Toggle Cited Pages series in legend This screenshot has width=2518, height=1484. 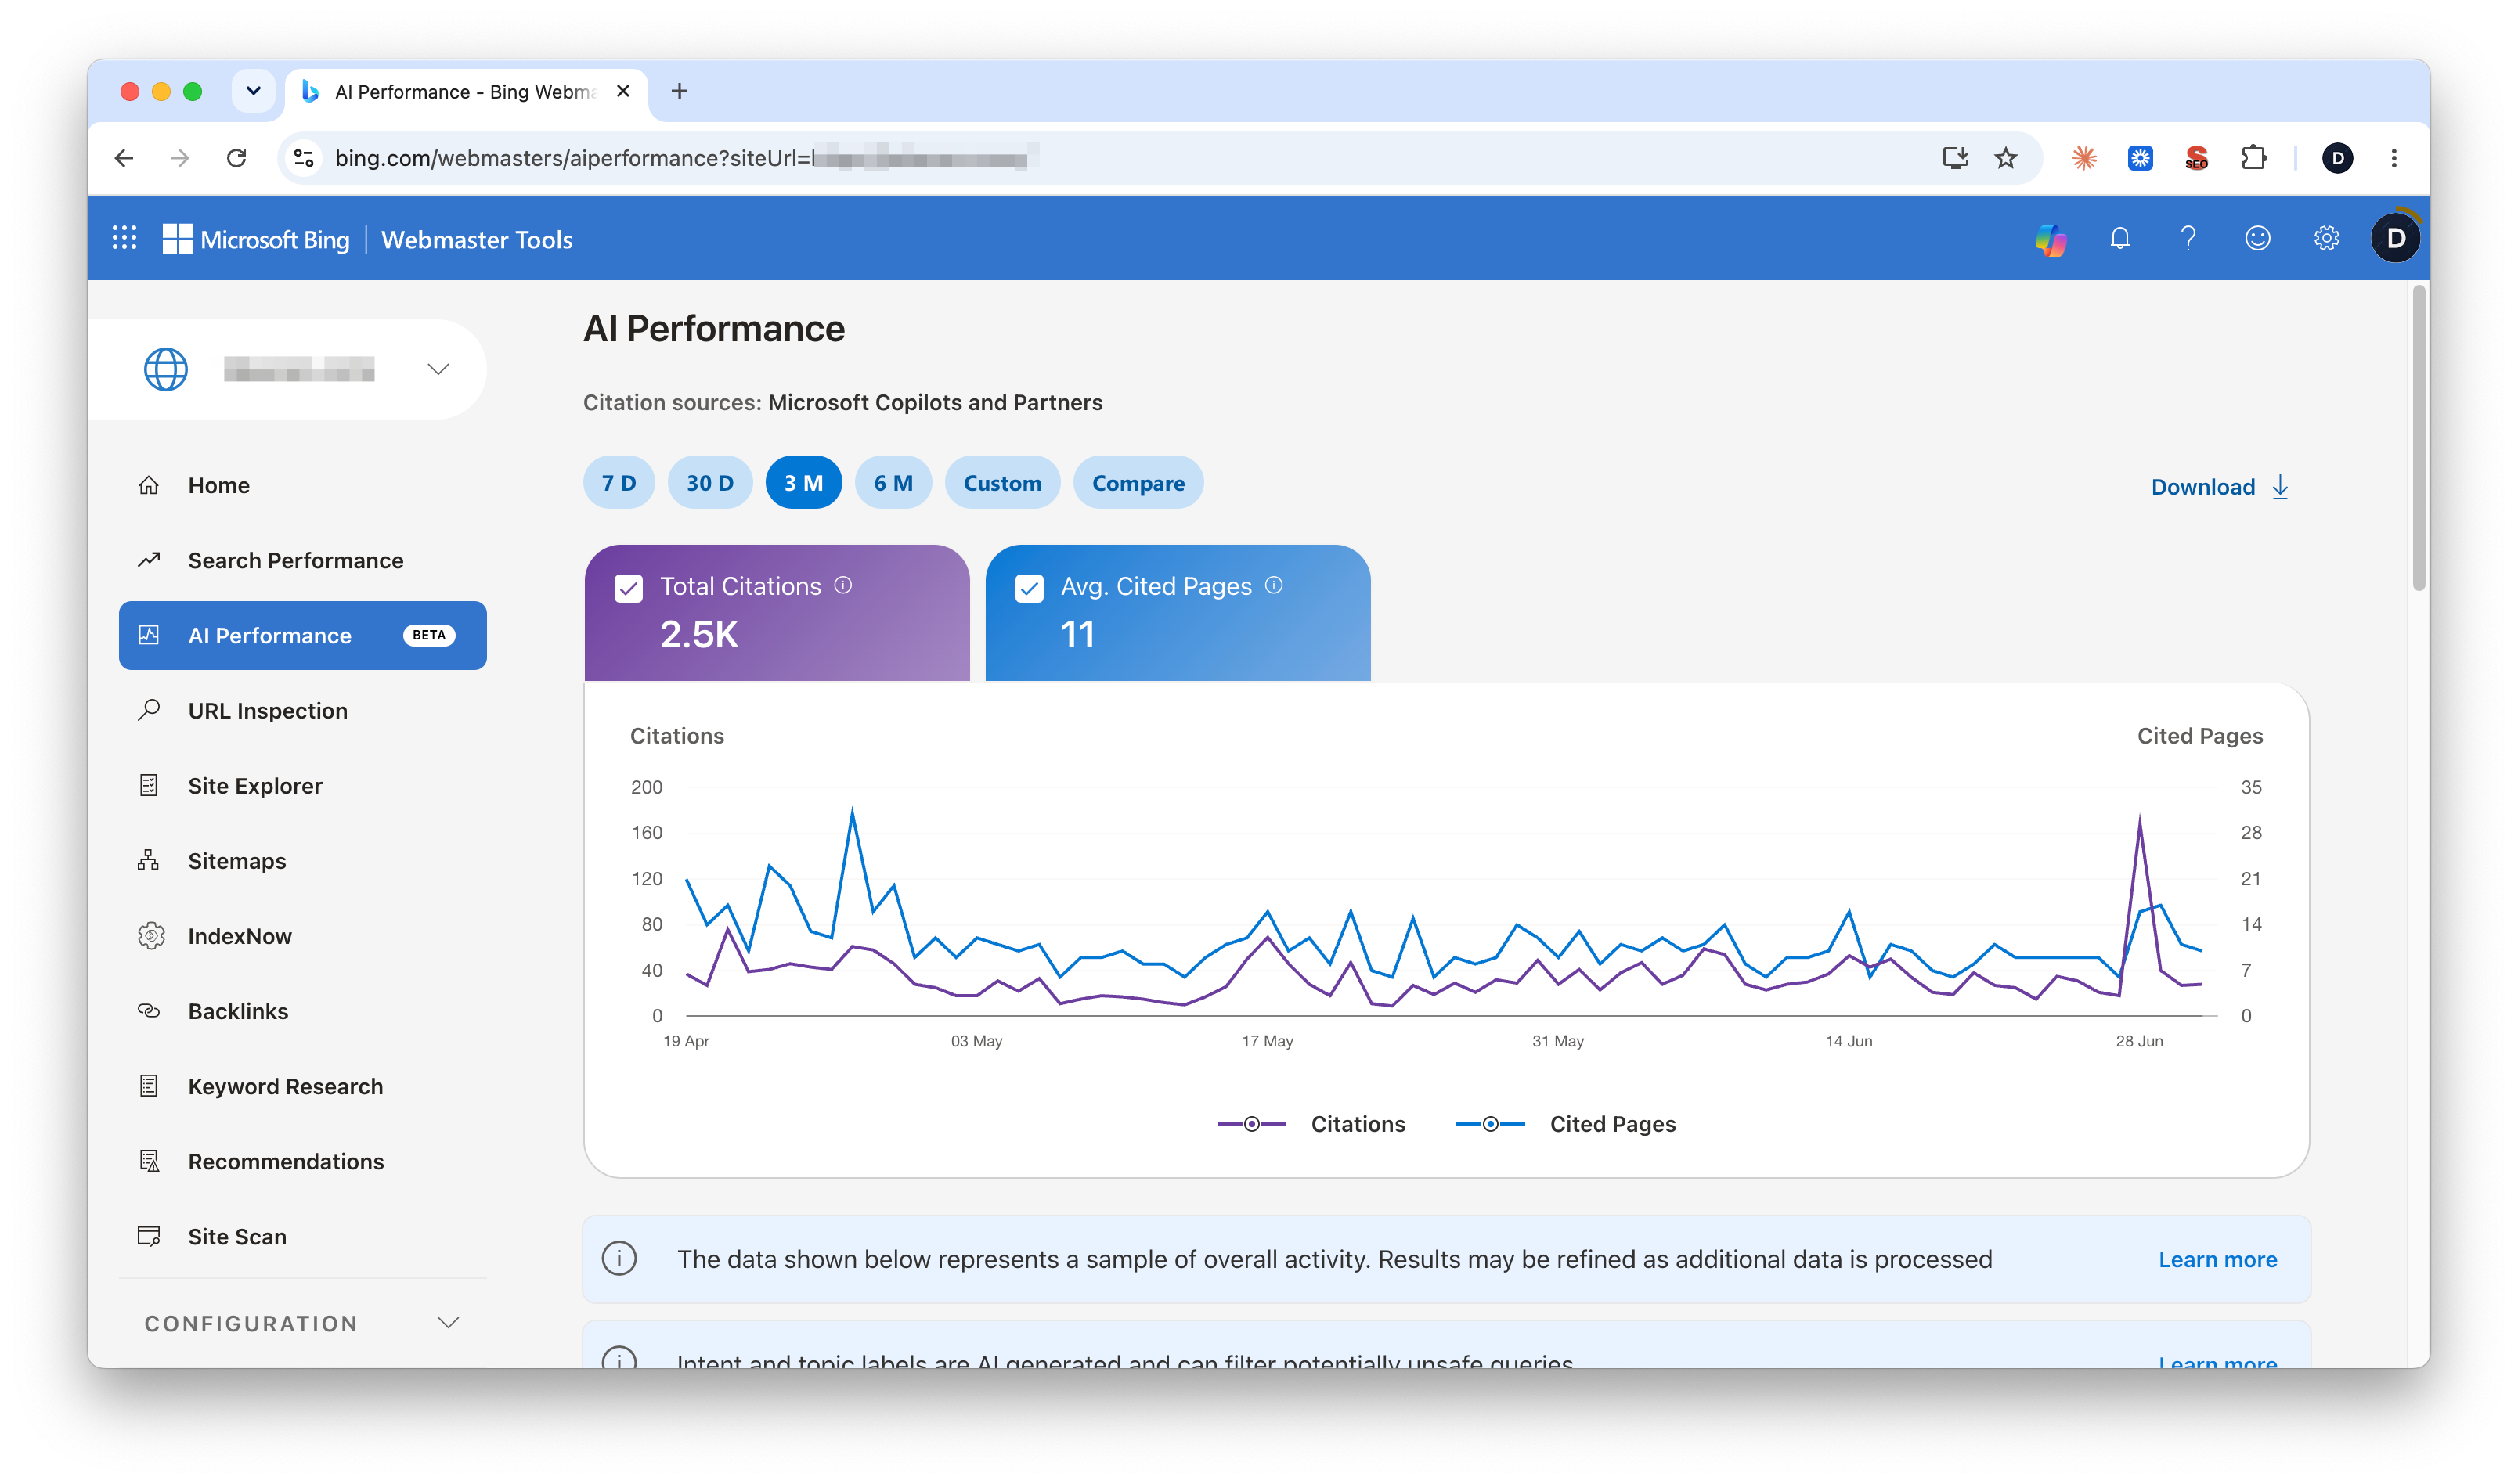point(1565,1124)
